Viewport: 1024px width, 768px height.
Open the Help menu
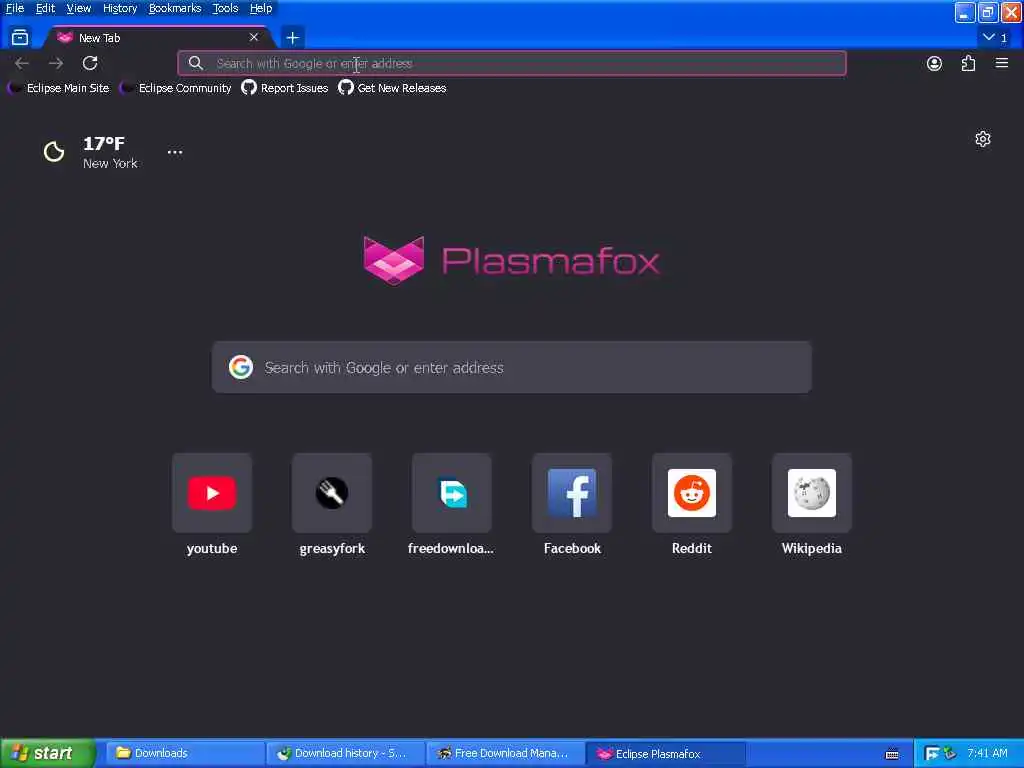[x=261, y=8]
